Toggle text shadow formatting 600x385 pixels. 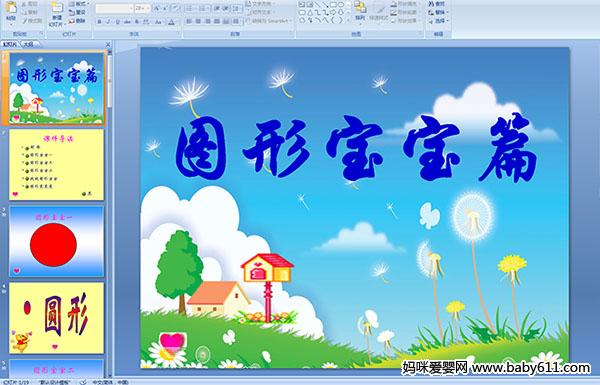[137, 22]
